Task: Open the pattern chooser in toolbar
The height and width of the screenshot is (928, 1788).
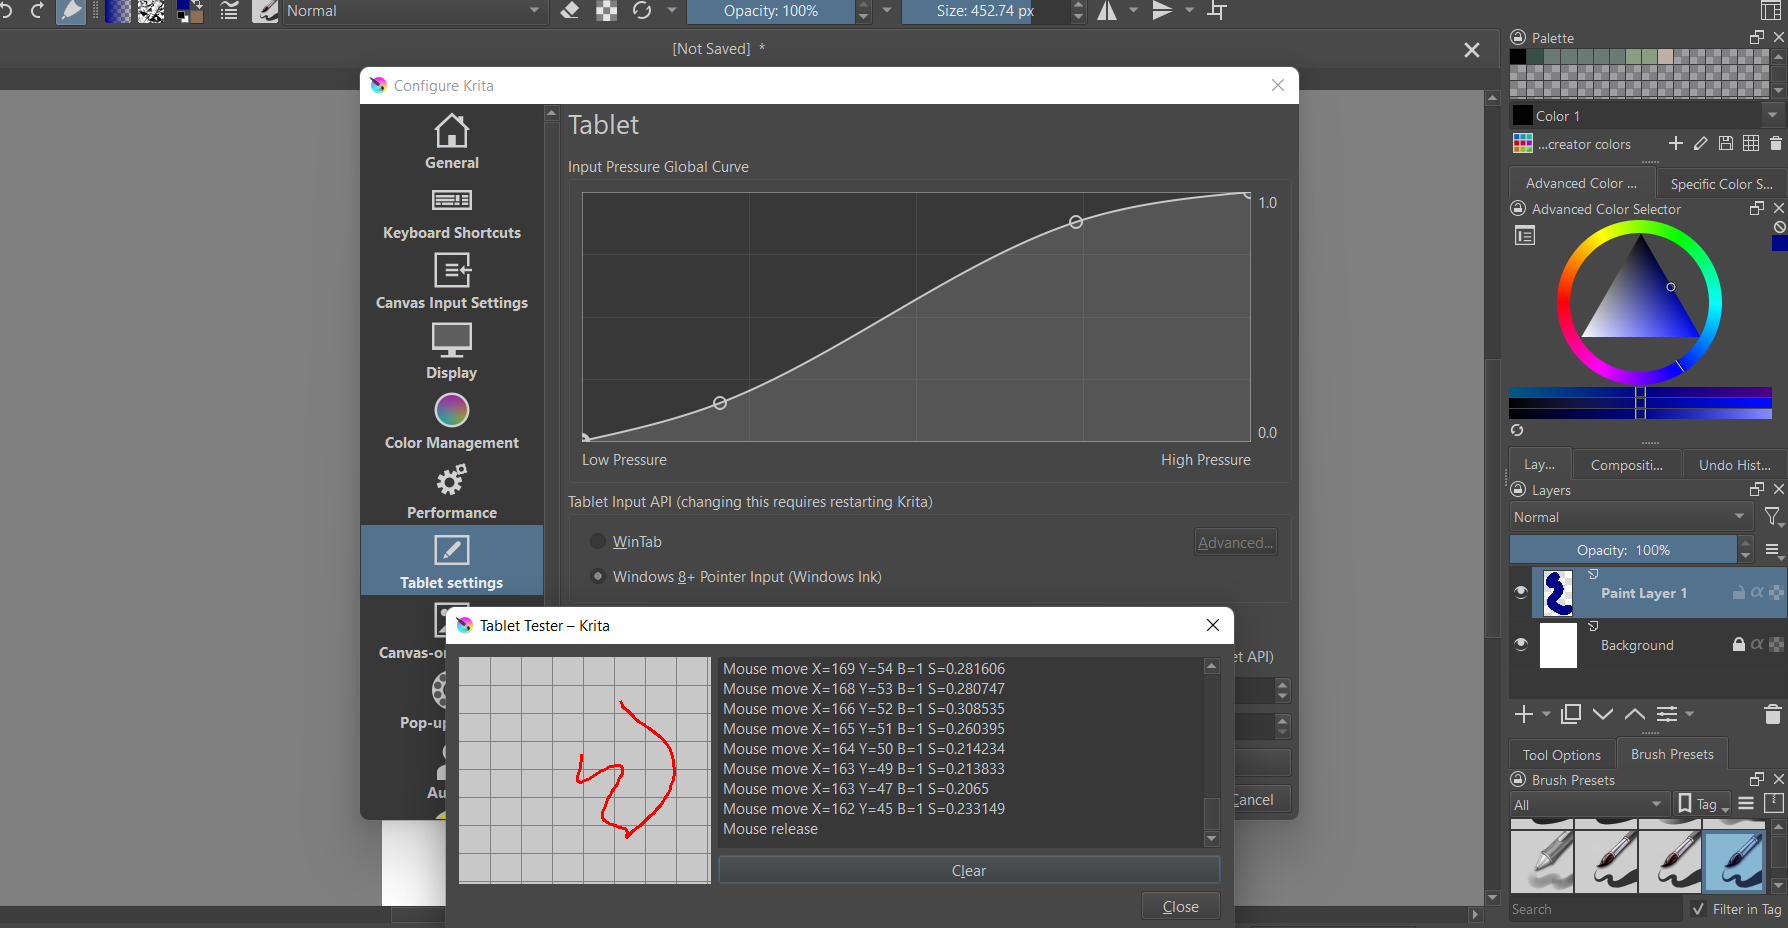Action: click(x=151, y=11)
